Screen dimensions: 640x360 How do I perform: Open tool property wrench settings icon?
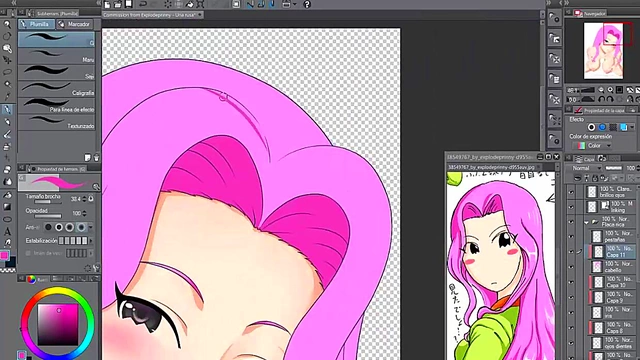(96, 268)
